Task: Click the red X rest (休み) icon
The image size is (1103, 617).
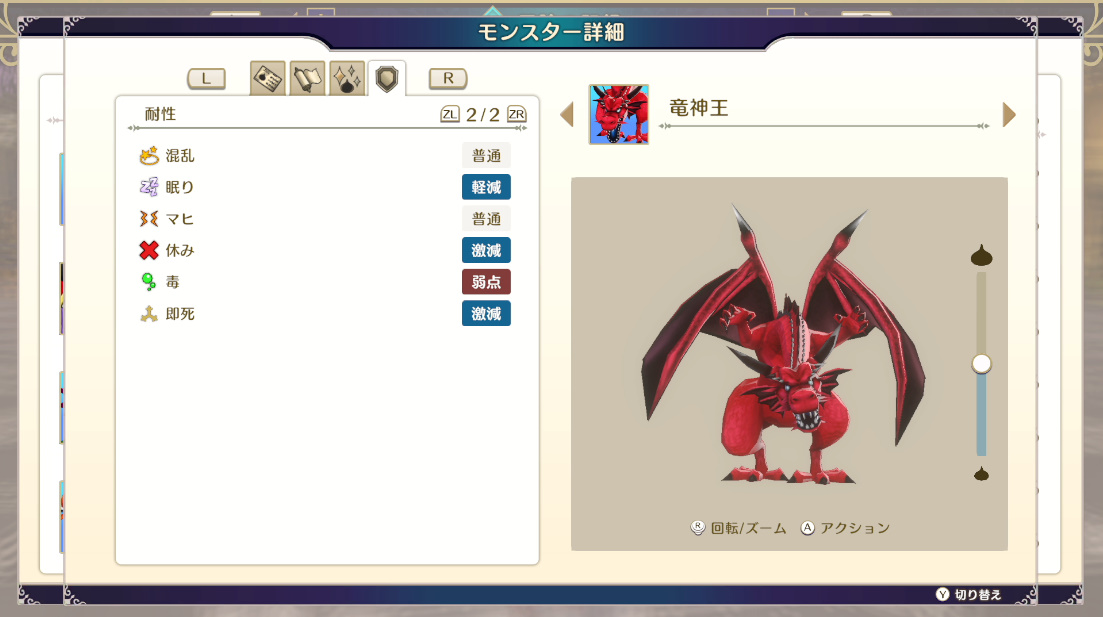Action: pyautogui.click(x=148, y=250)
